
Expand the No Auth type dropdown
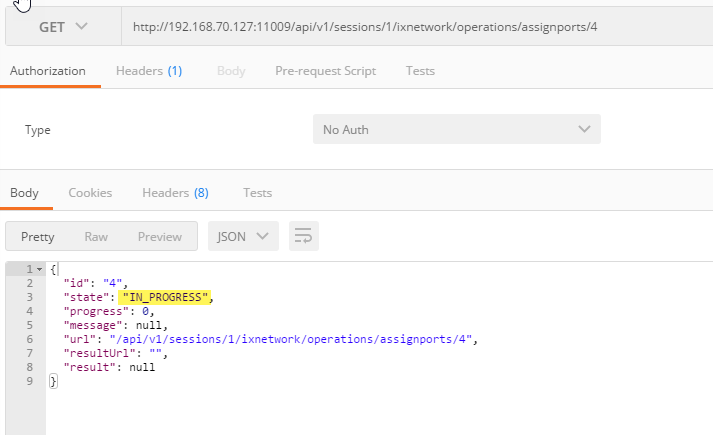(456, 129)
